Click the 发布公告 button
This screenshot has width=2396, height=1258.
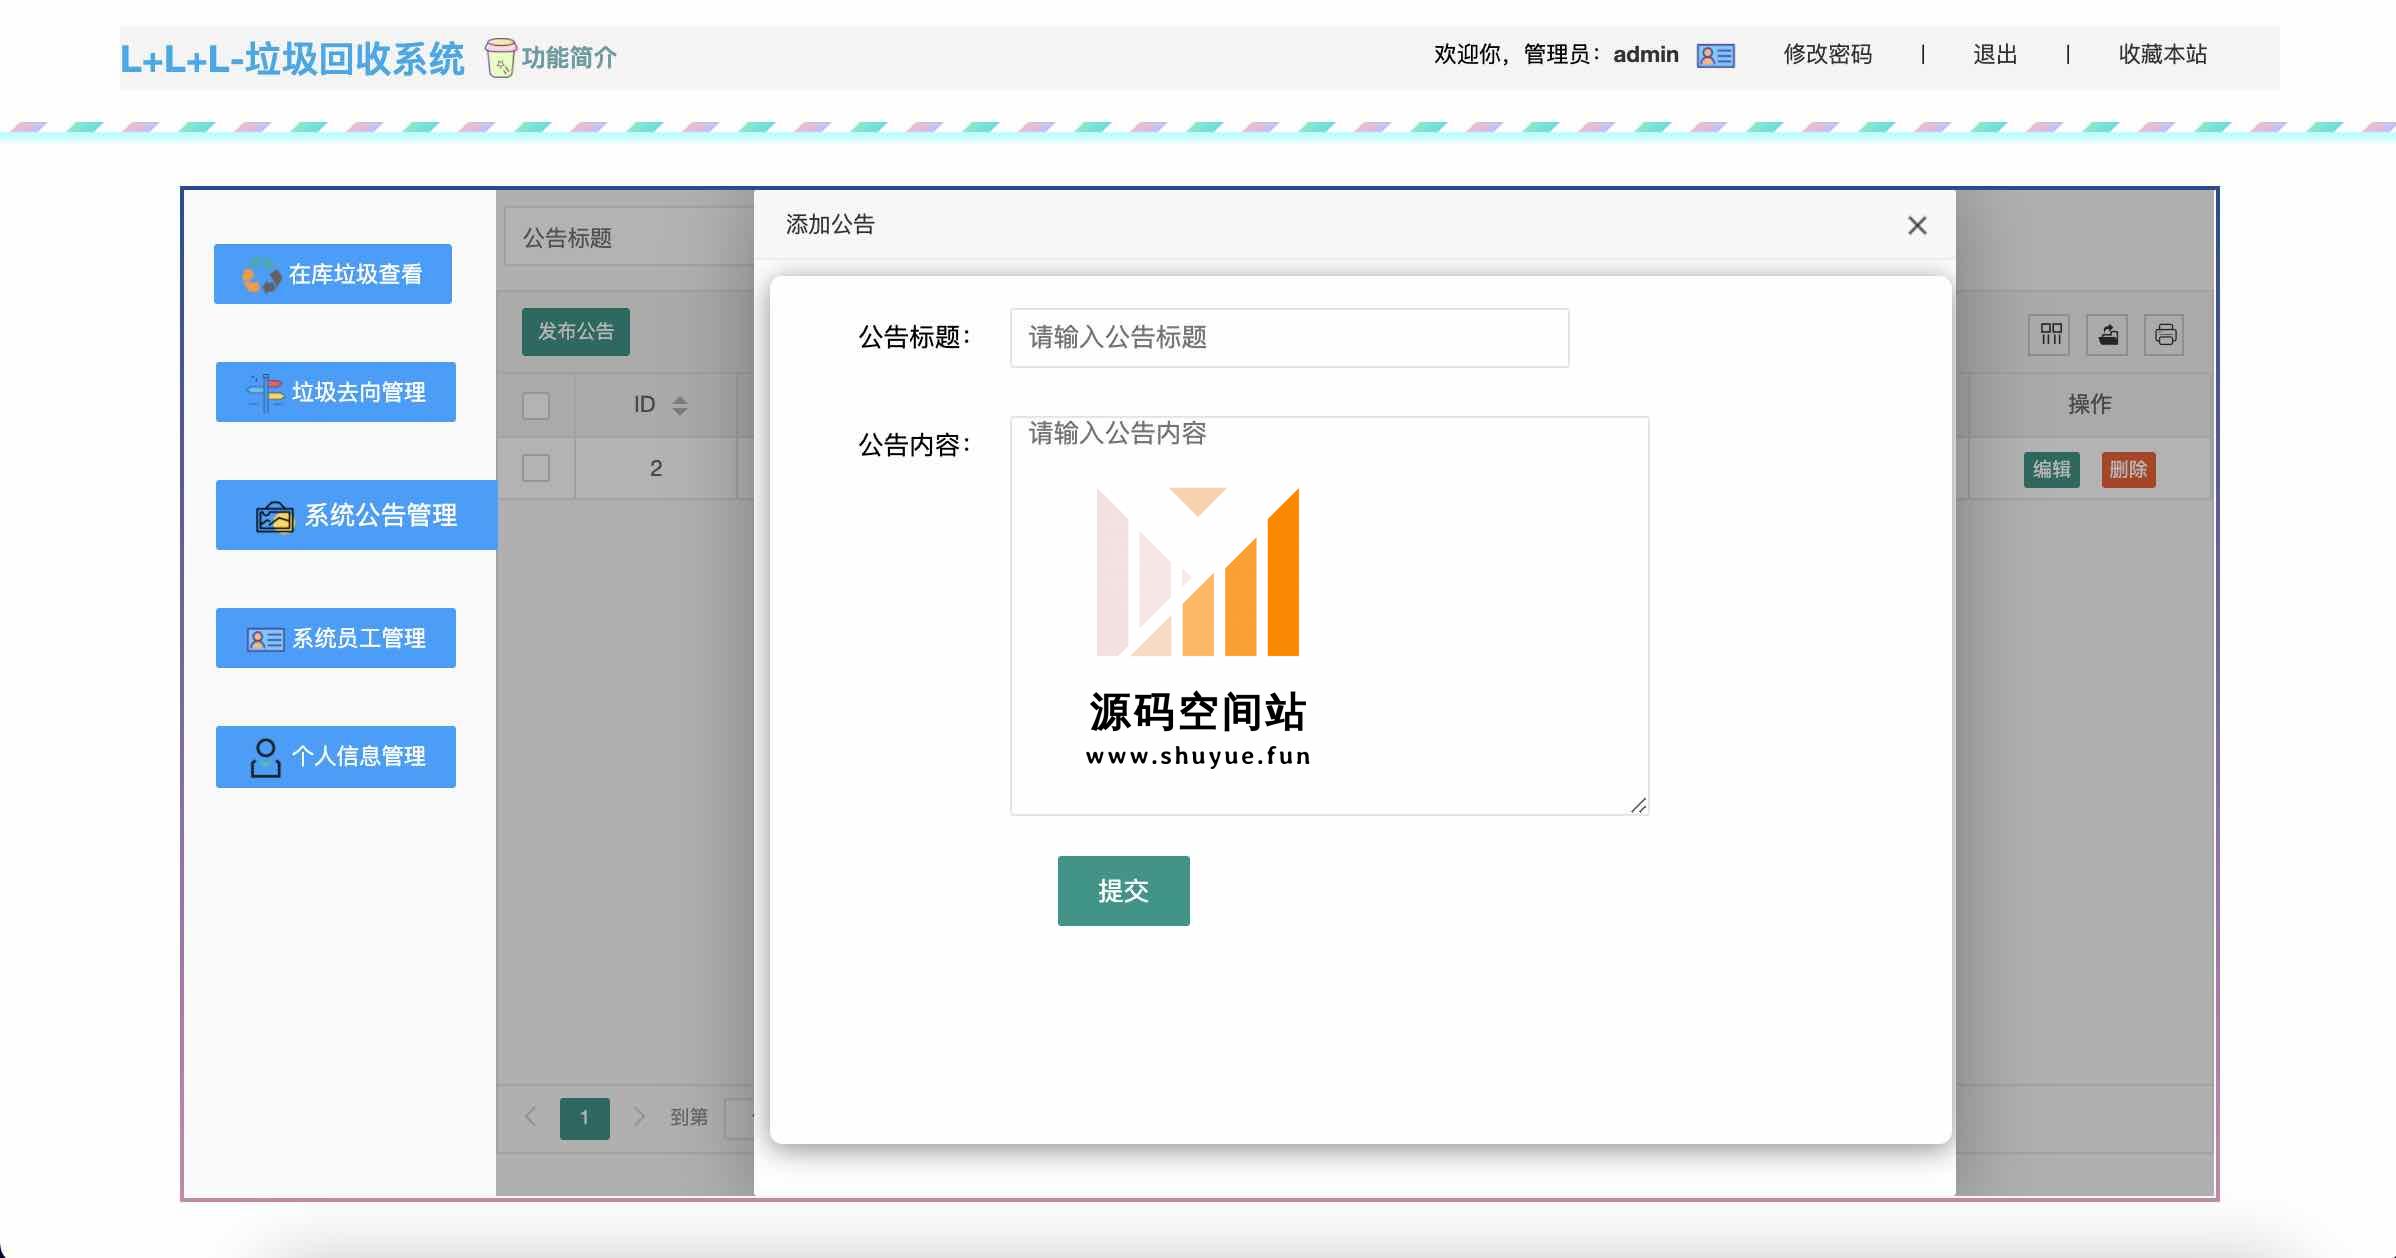(576, 332)
